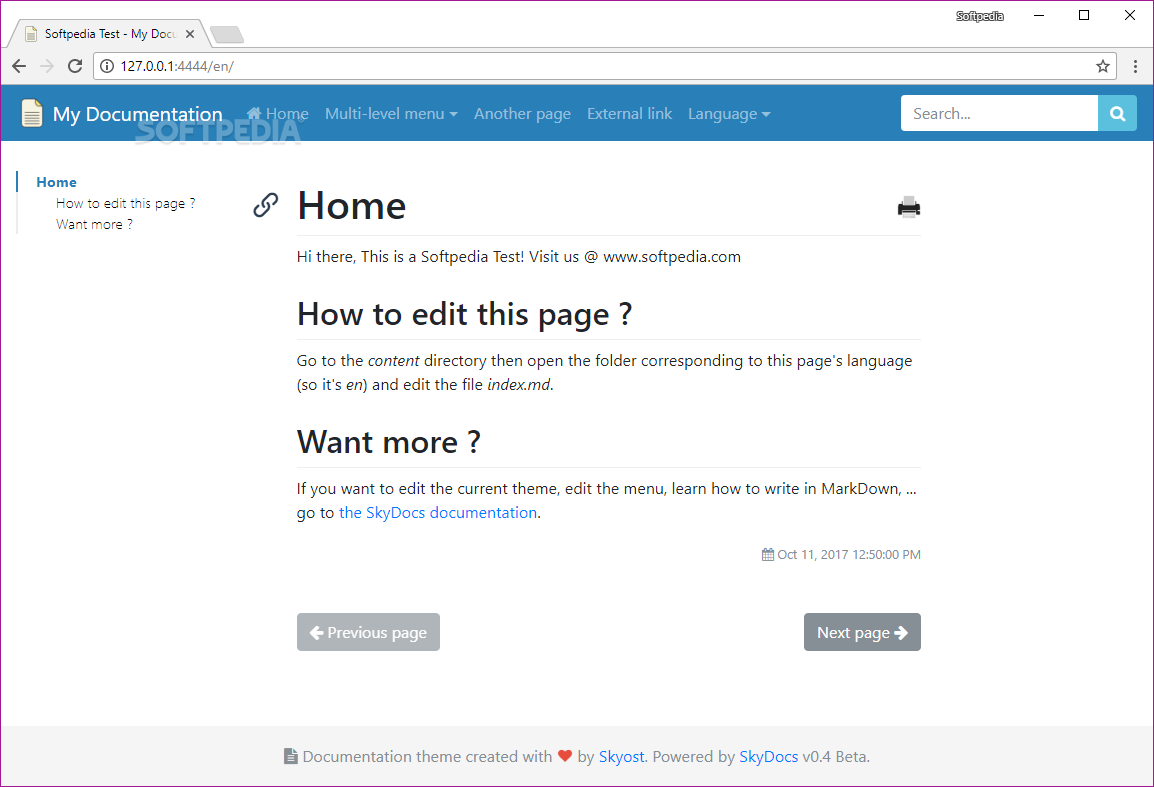Click the browser back arrow
The image size is (1154, 787).
tap(19, 66)
